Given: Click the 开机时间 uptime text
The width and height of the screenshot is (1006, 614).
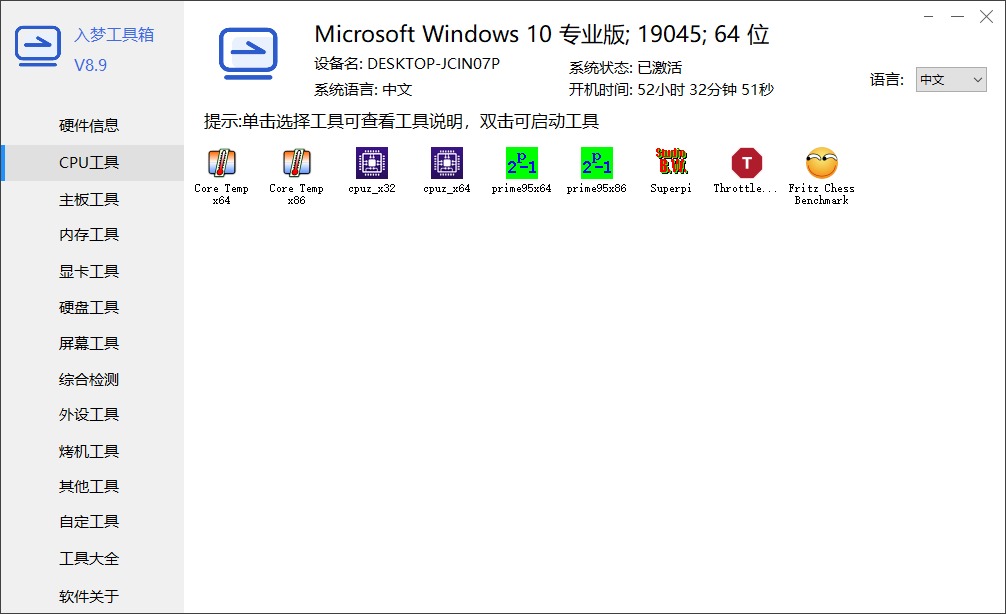Looking at the screenshot, I should (671, 89).
